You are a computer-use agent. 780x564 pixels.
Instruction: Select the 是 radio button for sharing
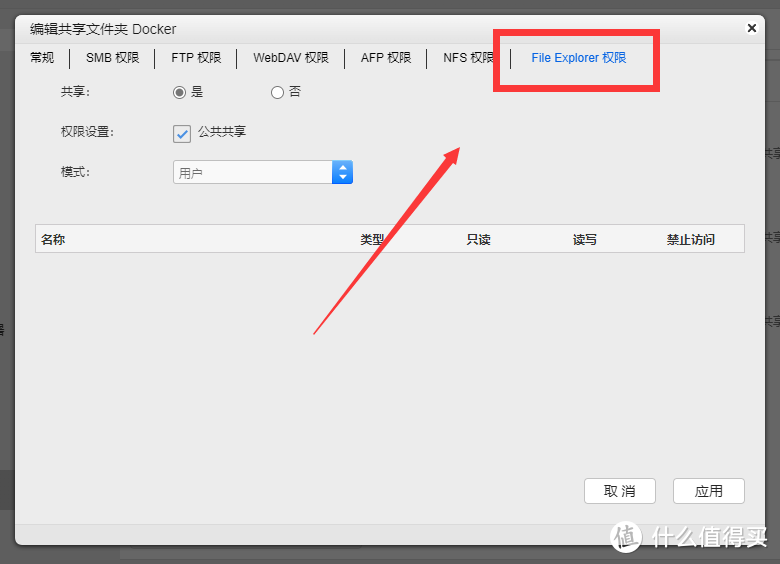180,93
